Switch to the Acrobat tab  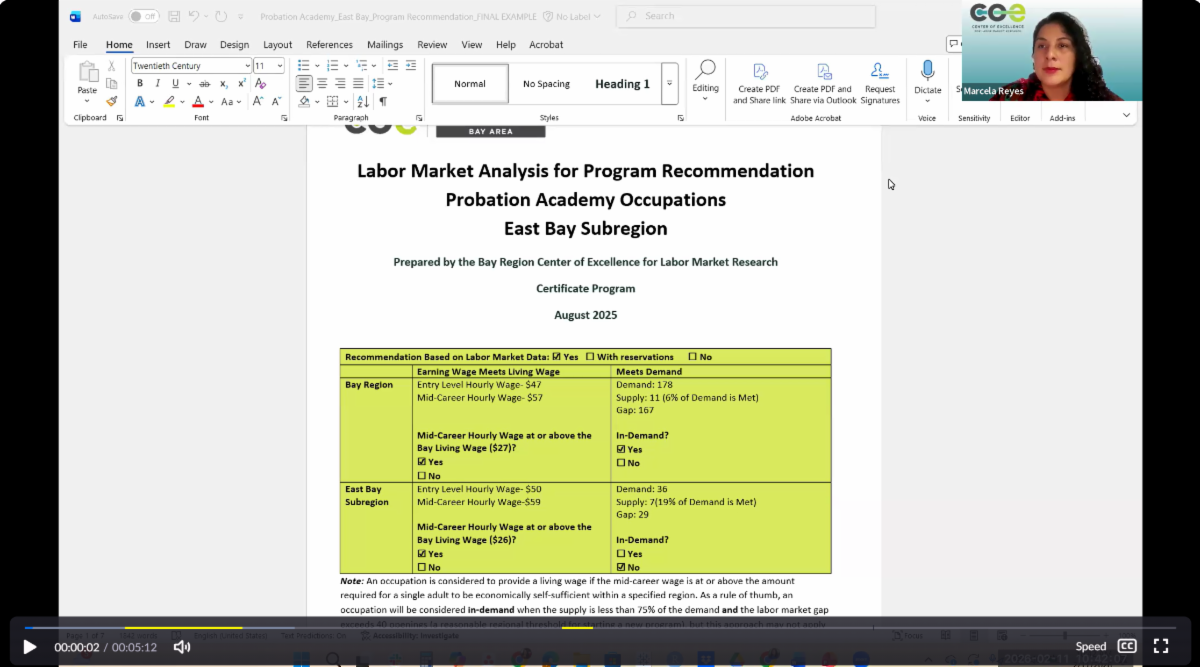pos(546,45)
